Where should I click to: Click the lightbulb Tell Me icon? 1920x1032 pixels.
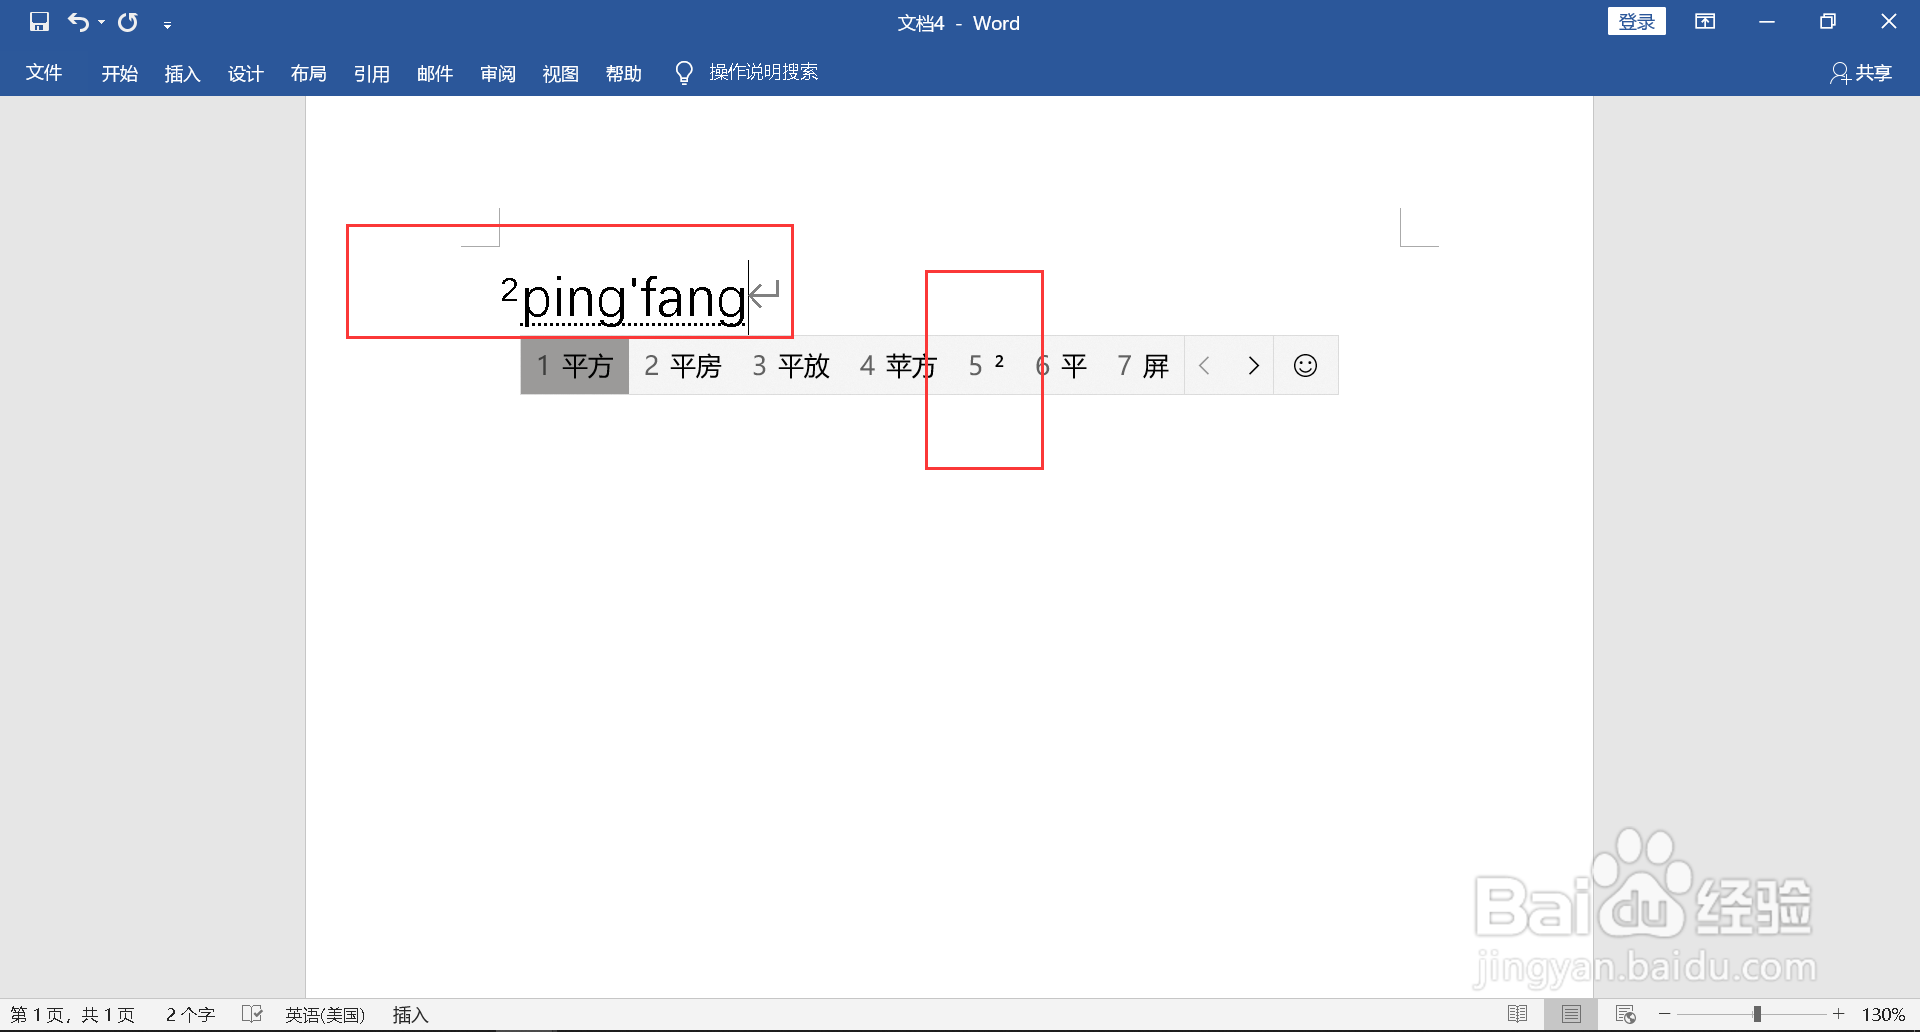684,73
